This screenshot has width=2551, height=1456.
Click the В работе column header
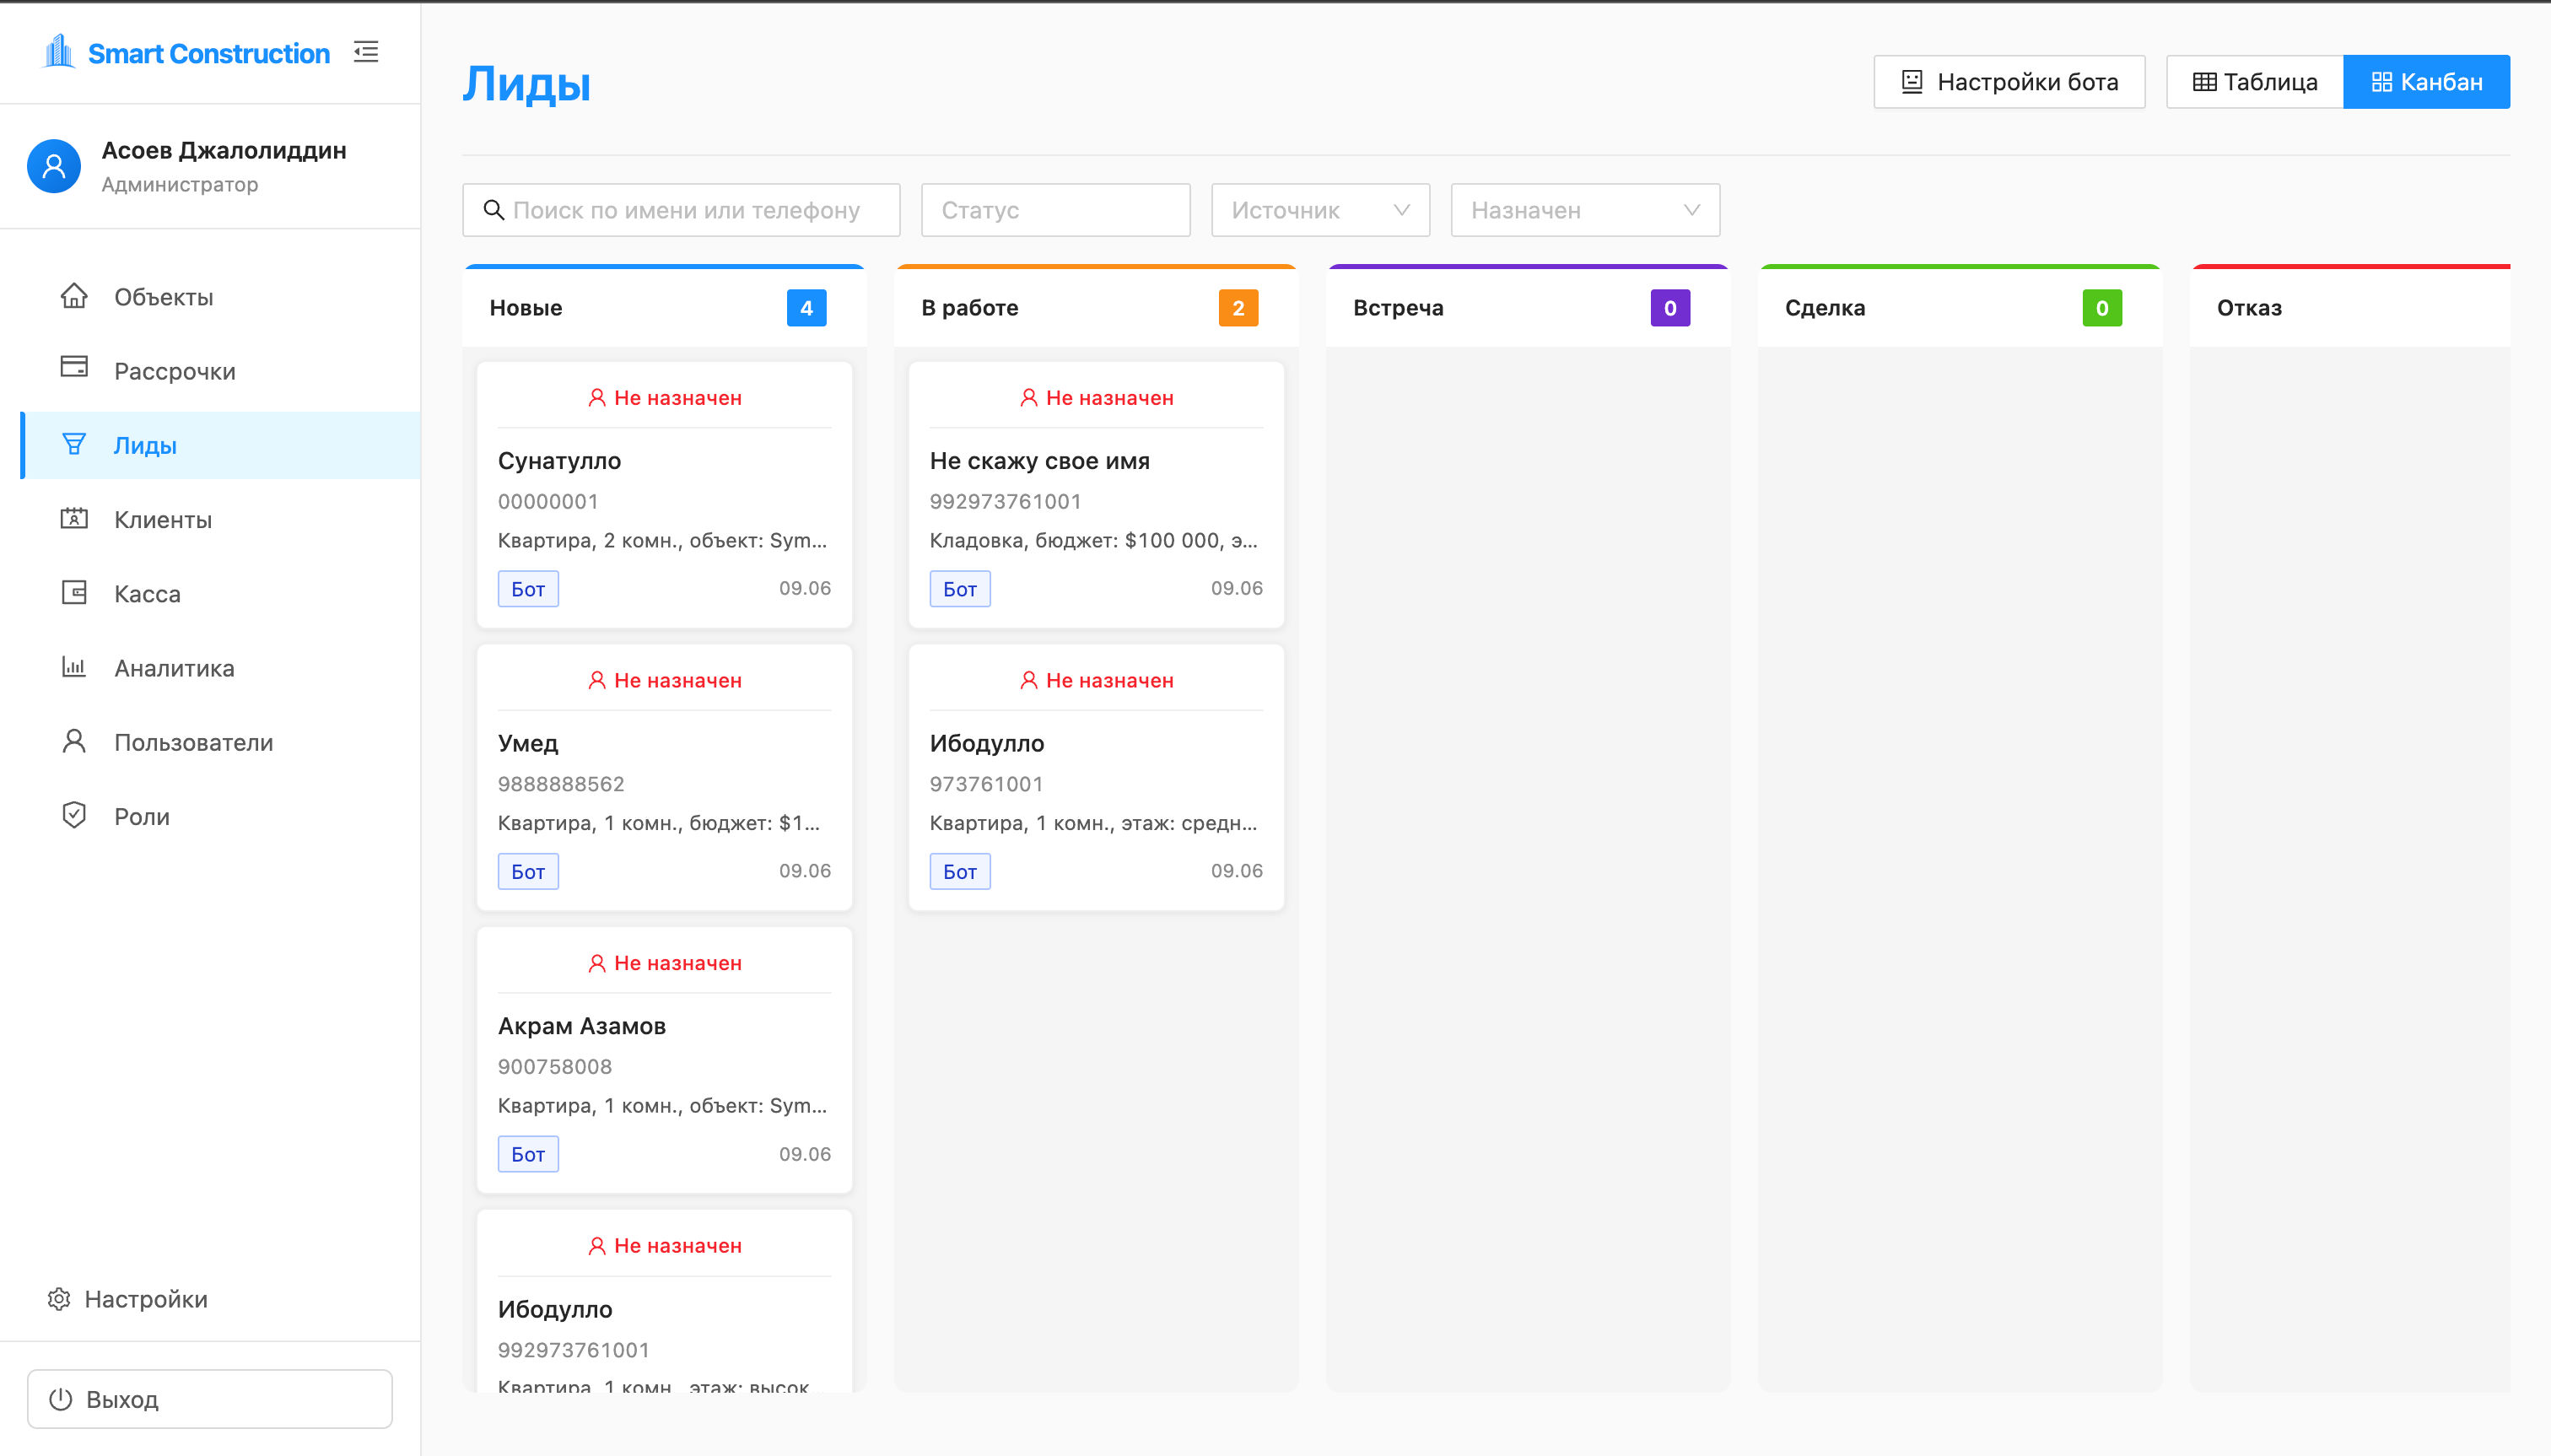[1096, 307]
